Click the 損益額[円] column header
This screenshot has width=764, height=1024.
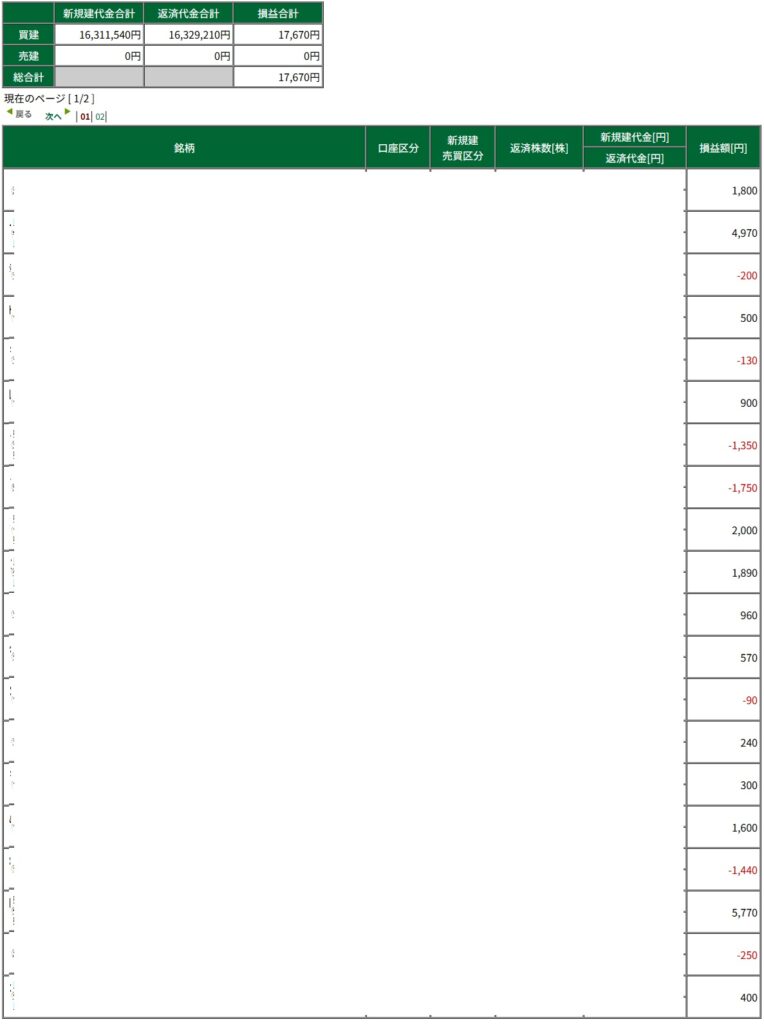723,148
